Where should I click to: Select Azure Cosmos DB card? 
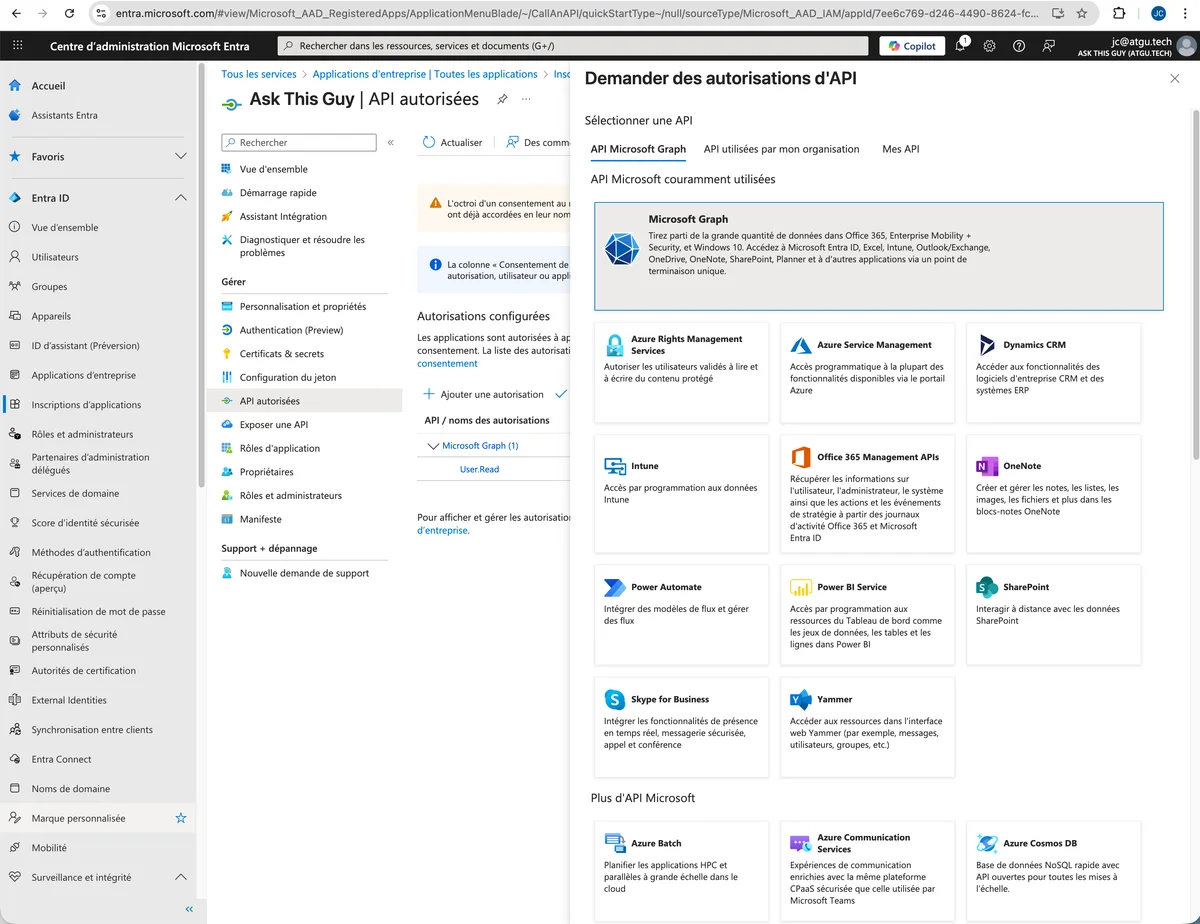(1053, 871)
